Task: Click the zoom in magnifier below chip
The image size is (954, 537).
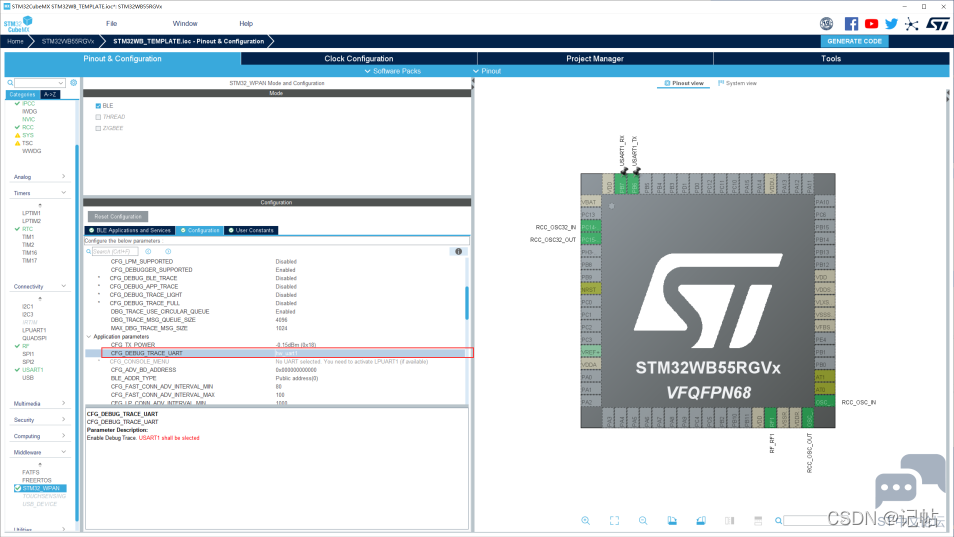Action: [585, 521]
